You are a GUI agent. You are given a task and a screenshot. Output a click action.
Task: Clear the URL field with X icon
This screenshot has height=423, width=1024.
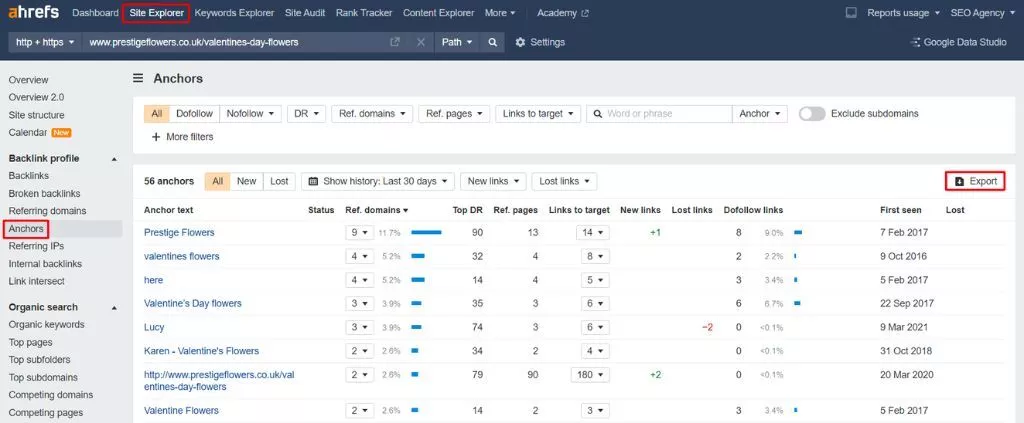pos(421,42)
